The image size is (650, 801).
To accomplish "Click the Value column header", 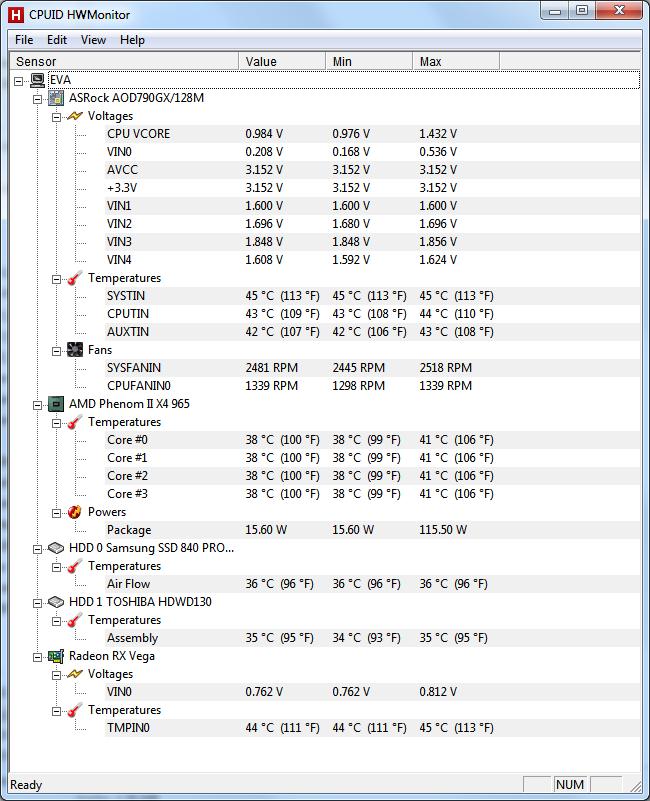I will [x=282, y=61].
